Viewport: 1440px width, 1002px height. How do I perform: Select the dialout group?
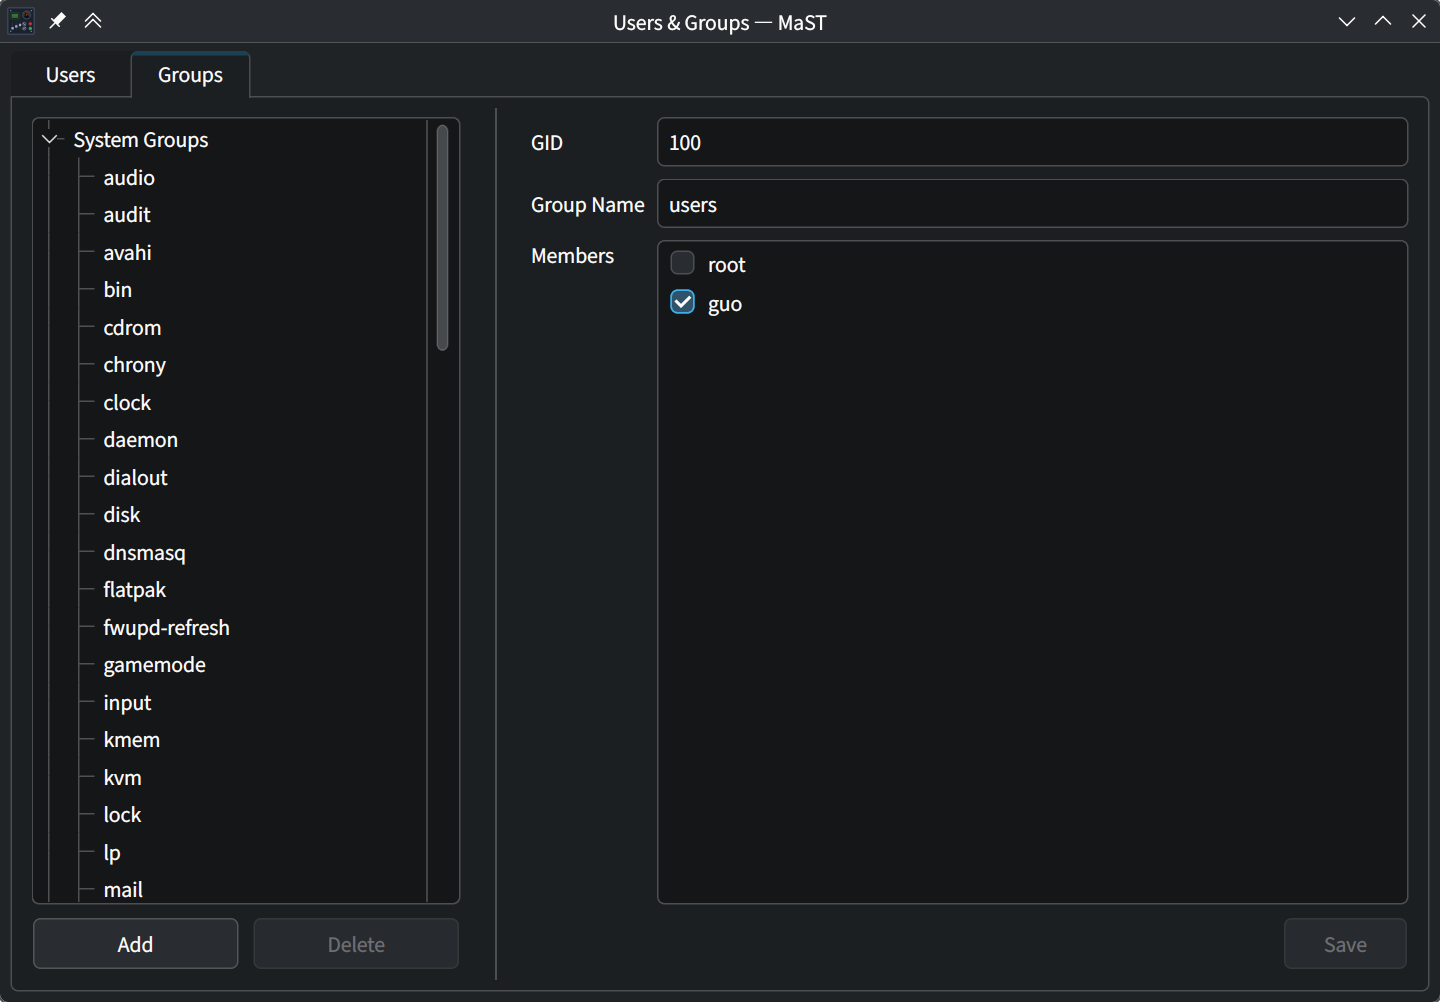coord(136,478)
